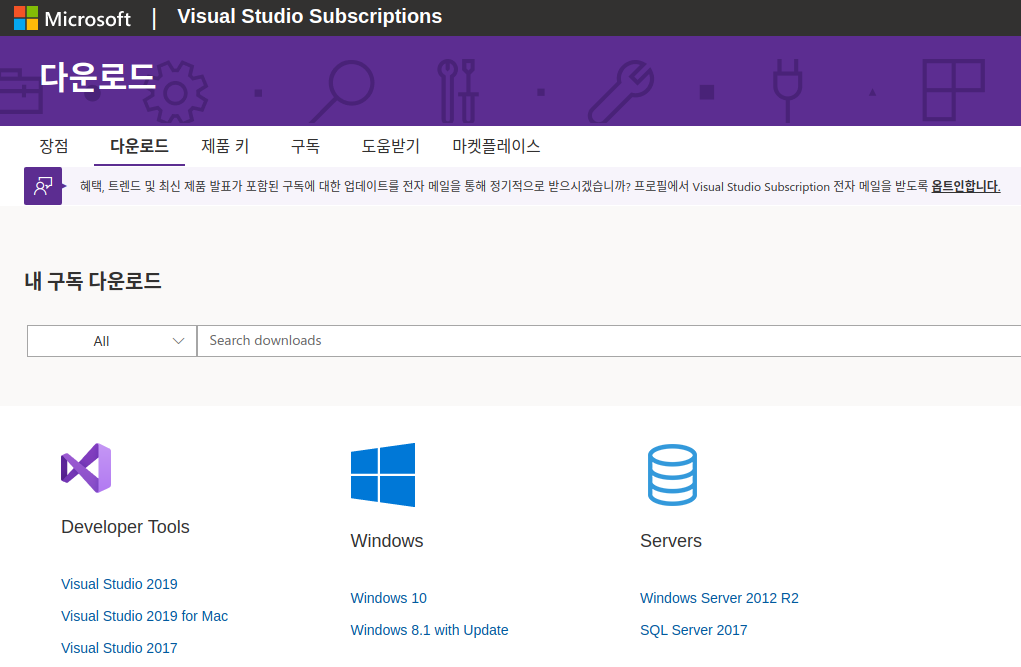Viewport: 1021px width, 667px height.
Task: Open the SQL Server 2017 link
Action: tap(693, 630)
